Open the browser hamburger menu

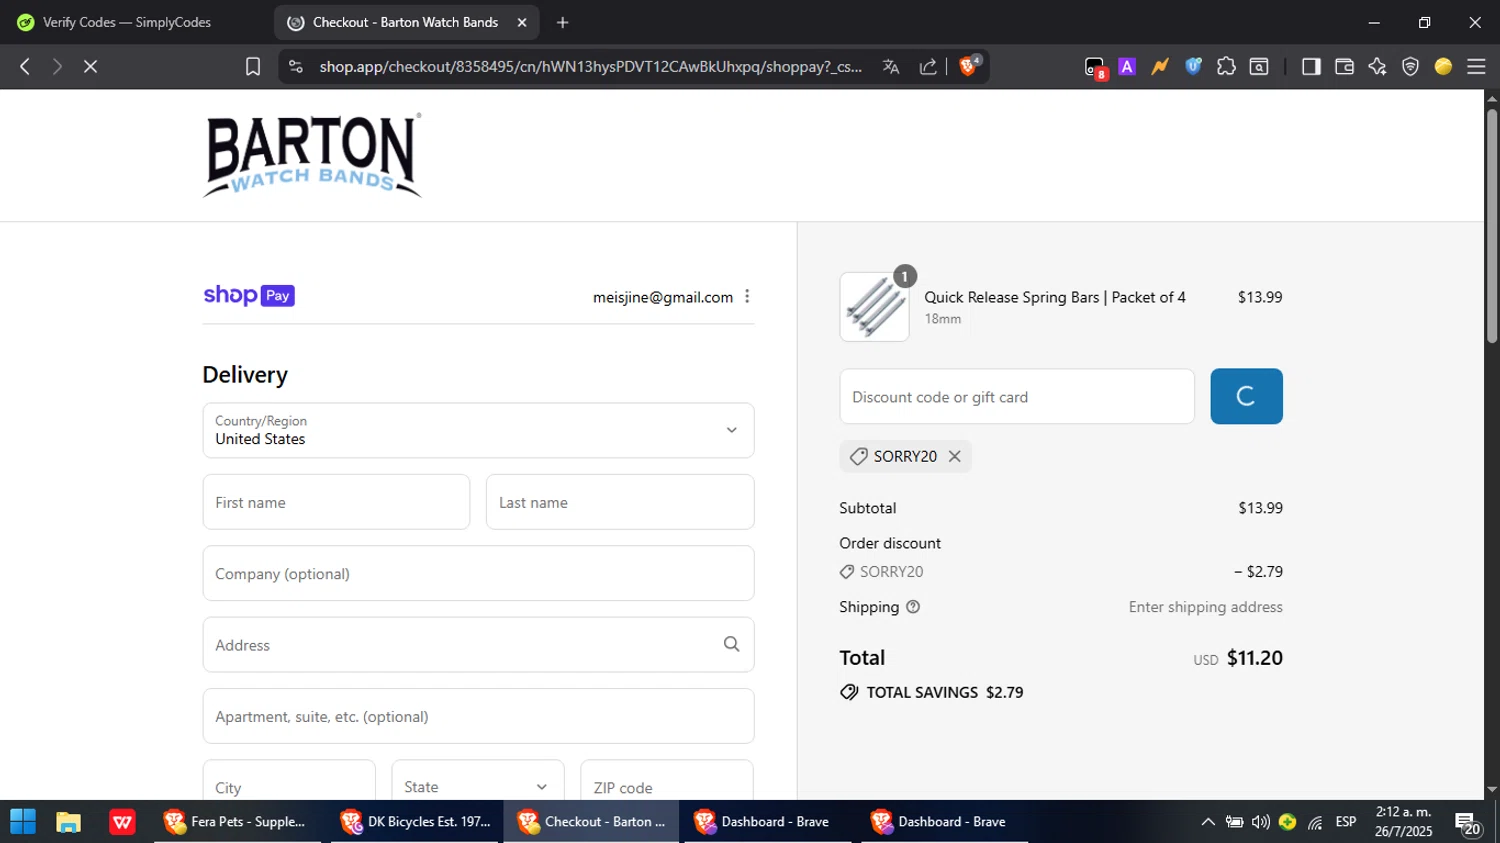(x=1476, y=66)
